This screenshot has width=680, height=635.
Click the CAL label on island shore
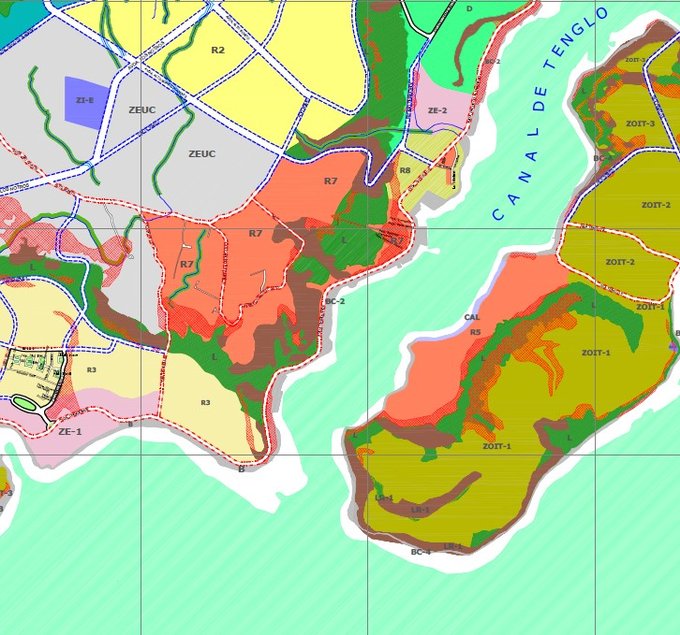coord(473,317)
